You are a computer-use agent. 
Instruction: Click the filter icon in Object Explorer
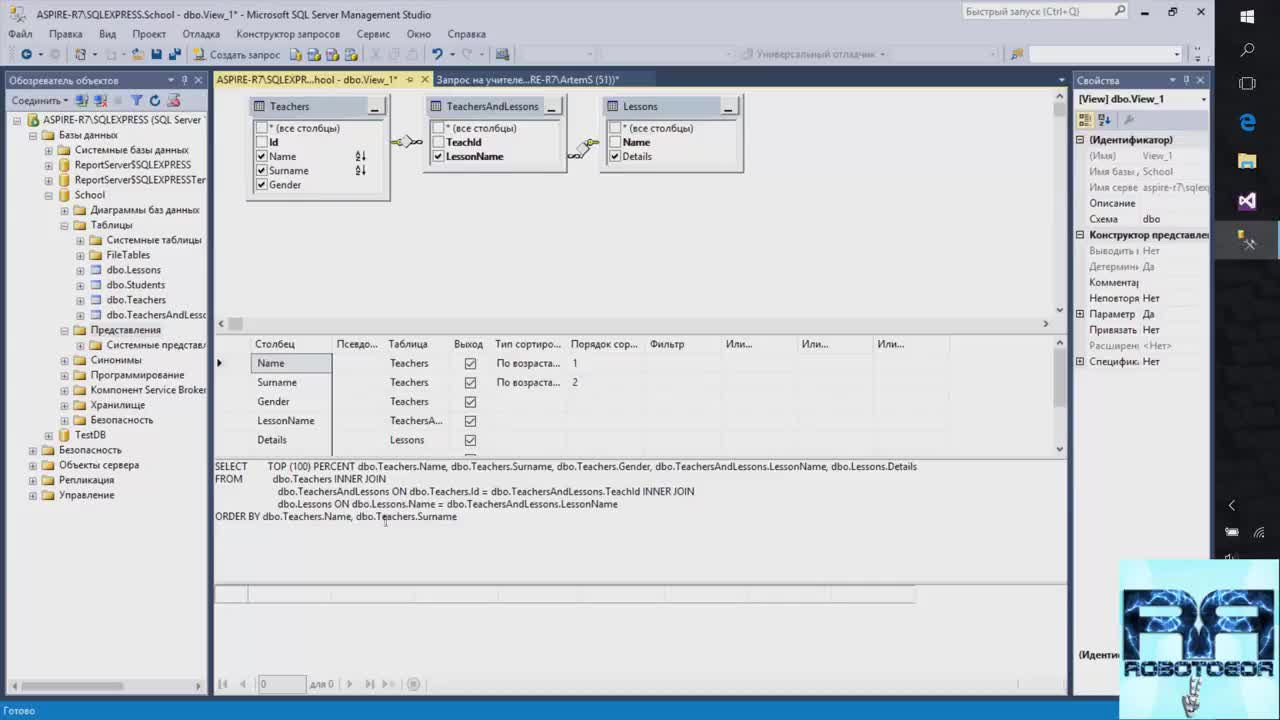click(137, 100)
